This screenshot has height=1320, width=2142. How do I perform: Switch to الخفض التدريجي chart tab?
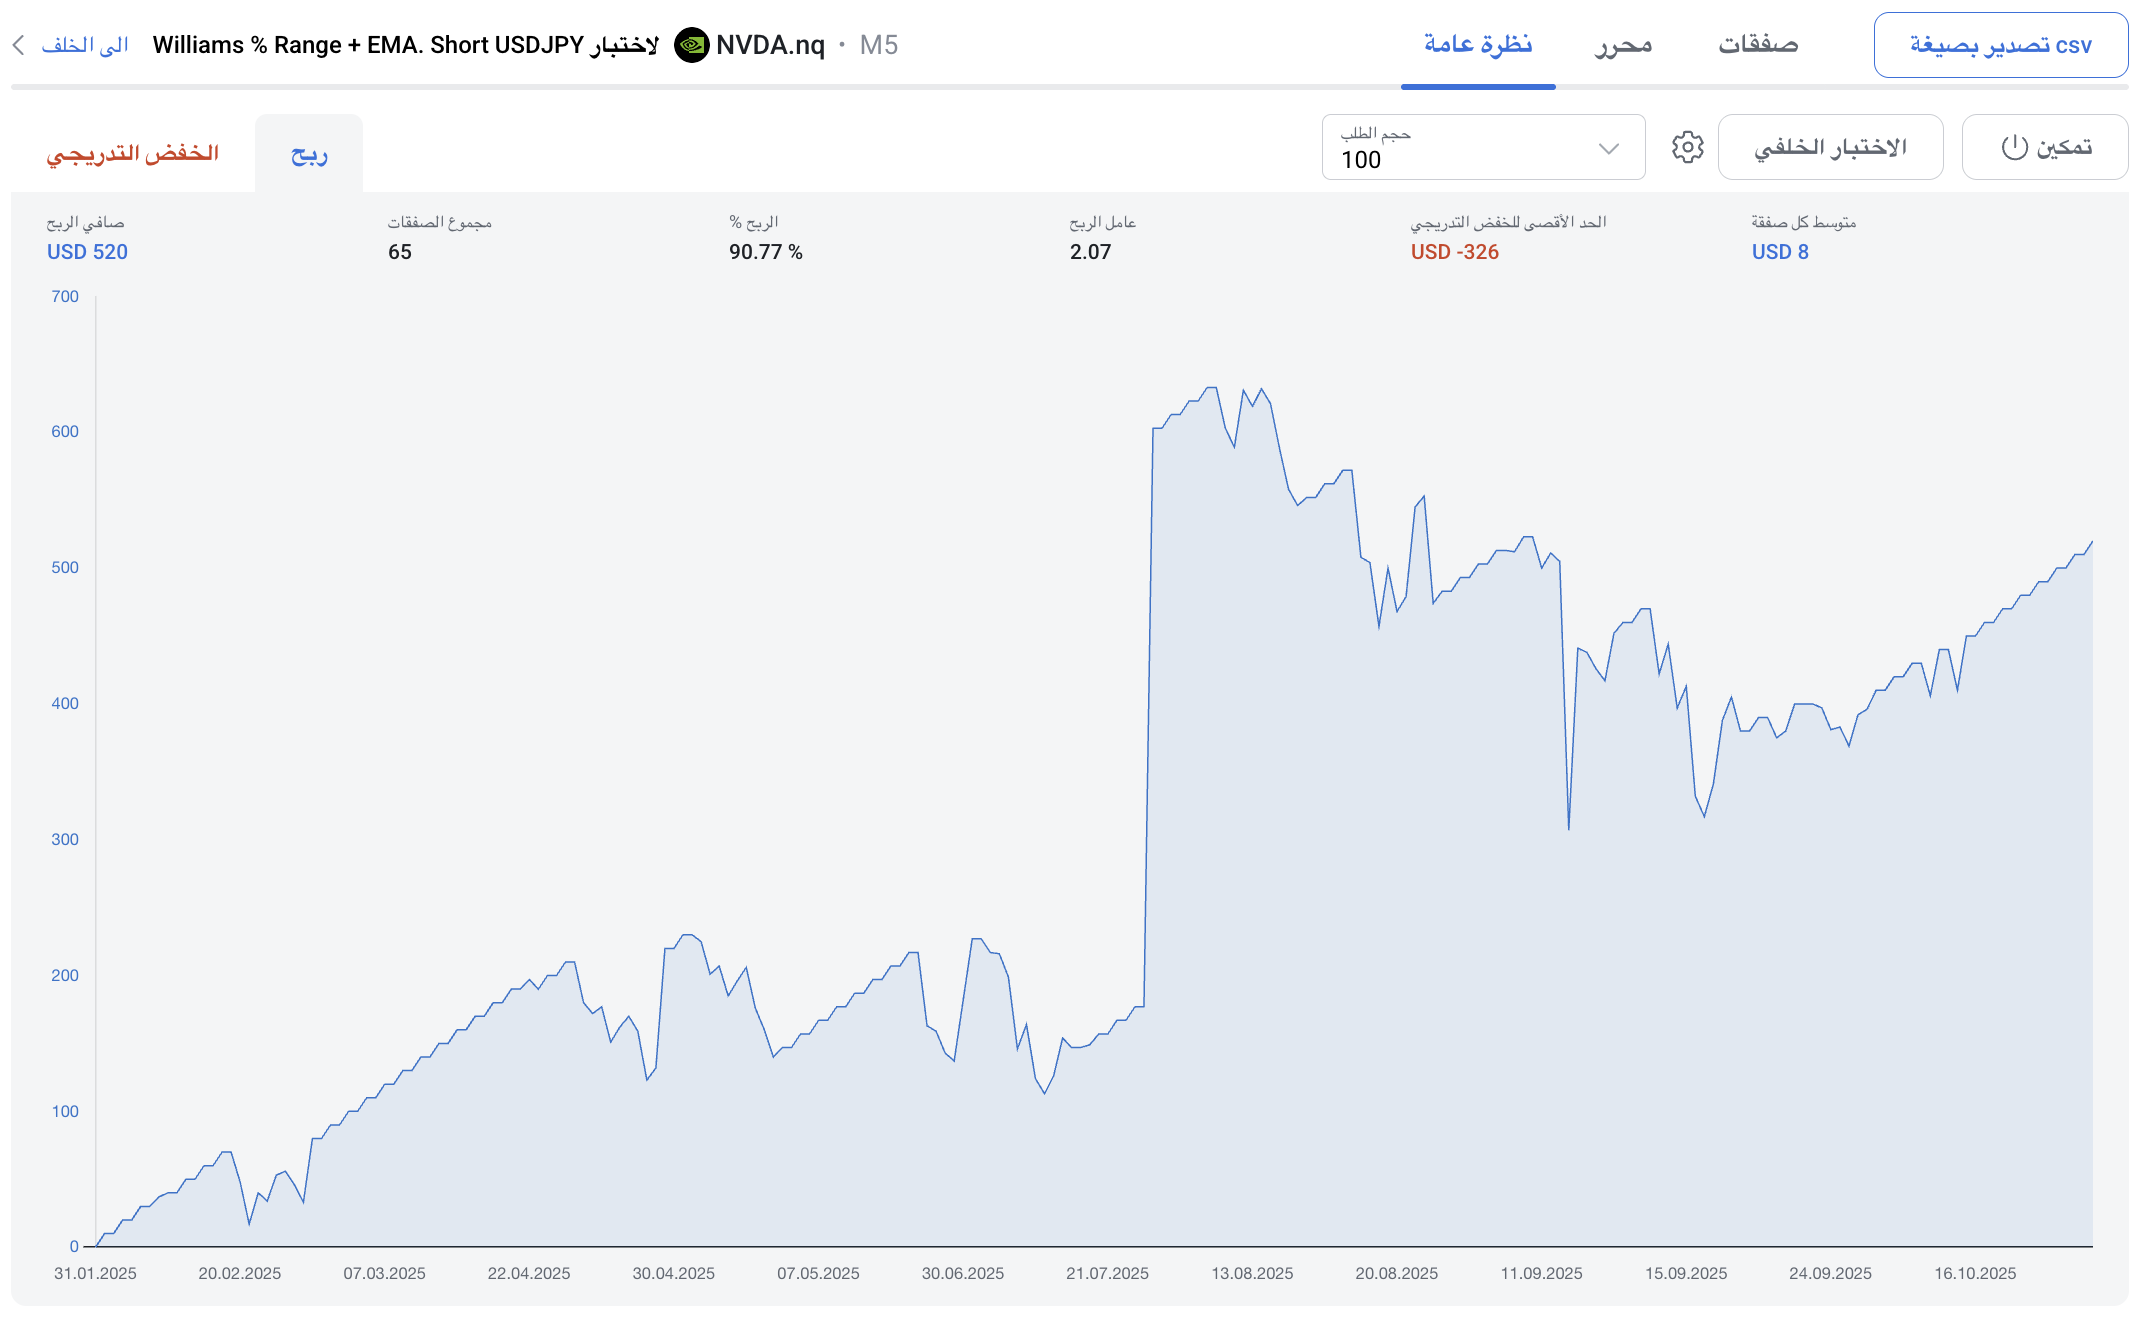click(133, 153)
